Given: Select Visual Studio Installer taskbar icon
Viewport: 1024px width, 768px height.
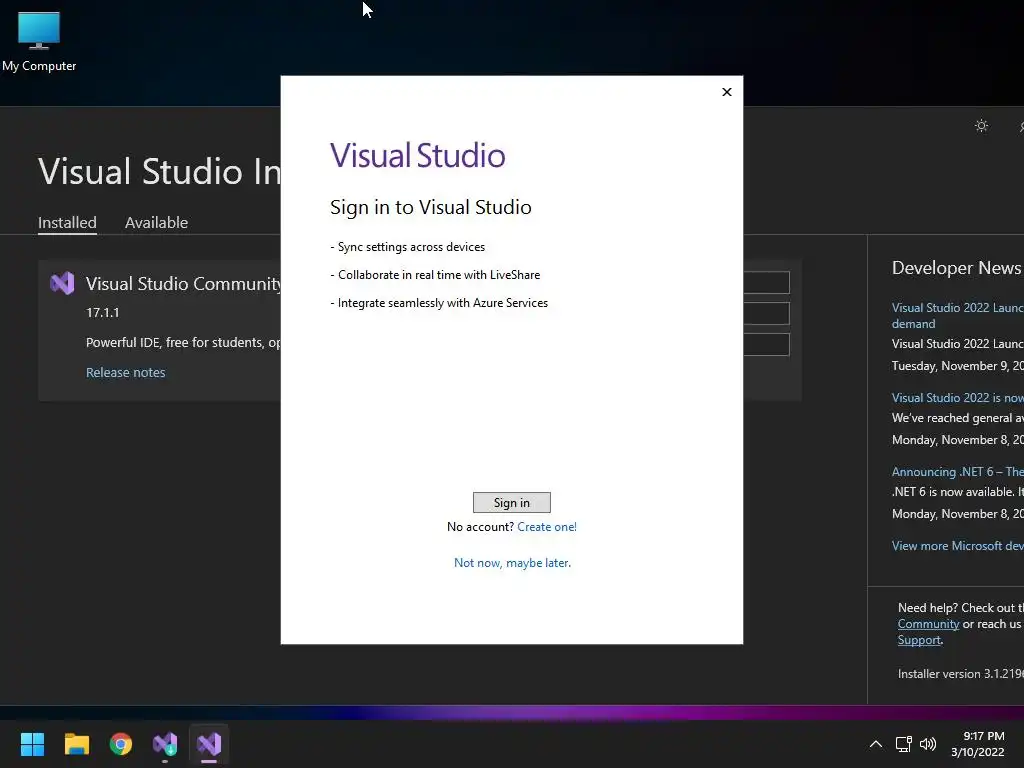Looking at the screenshot, I should tap(165, 744).
